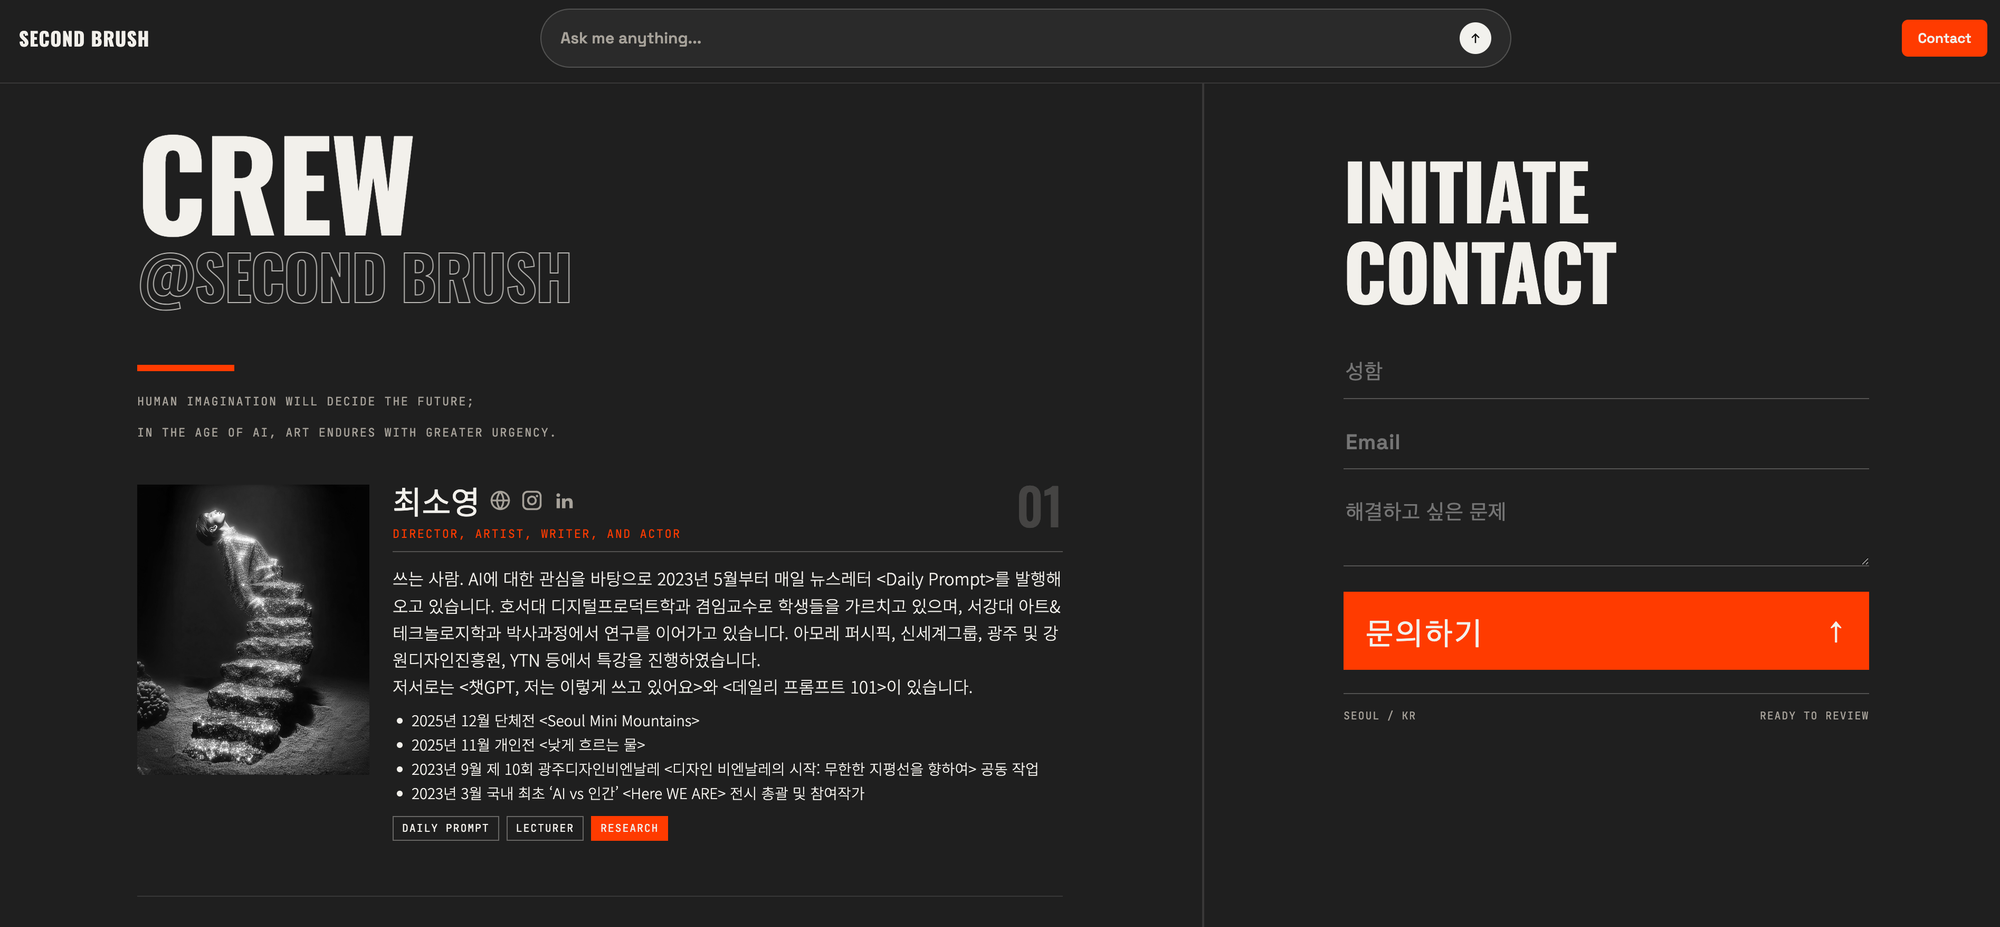Click the crew number 01
The width and height of the screenshot is (2000, 927).
pos(1039,508)
